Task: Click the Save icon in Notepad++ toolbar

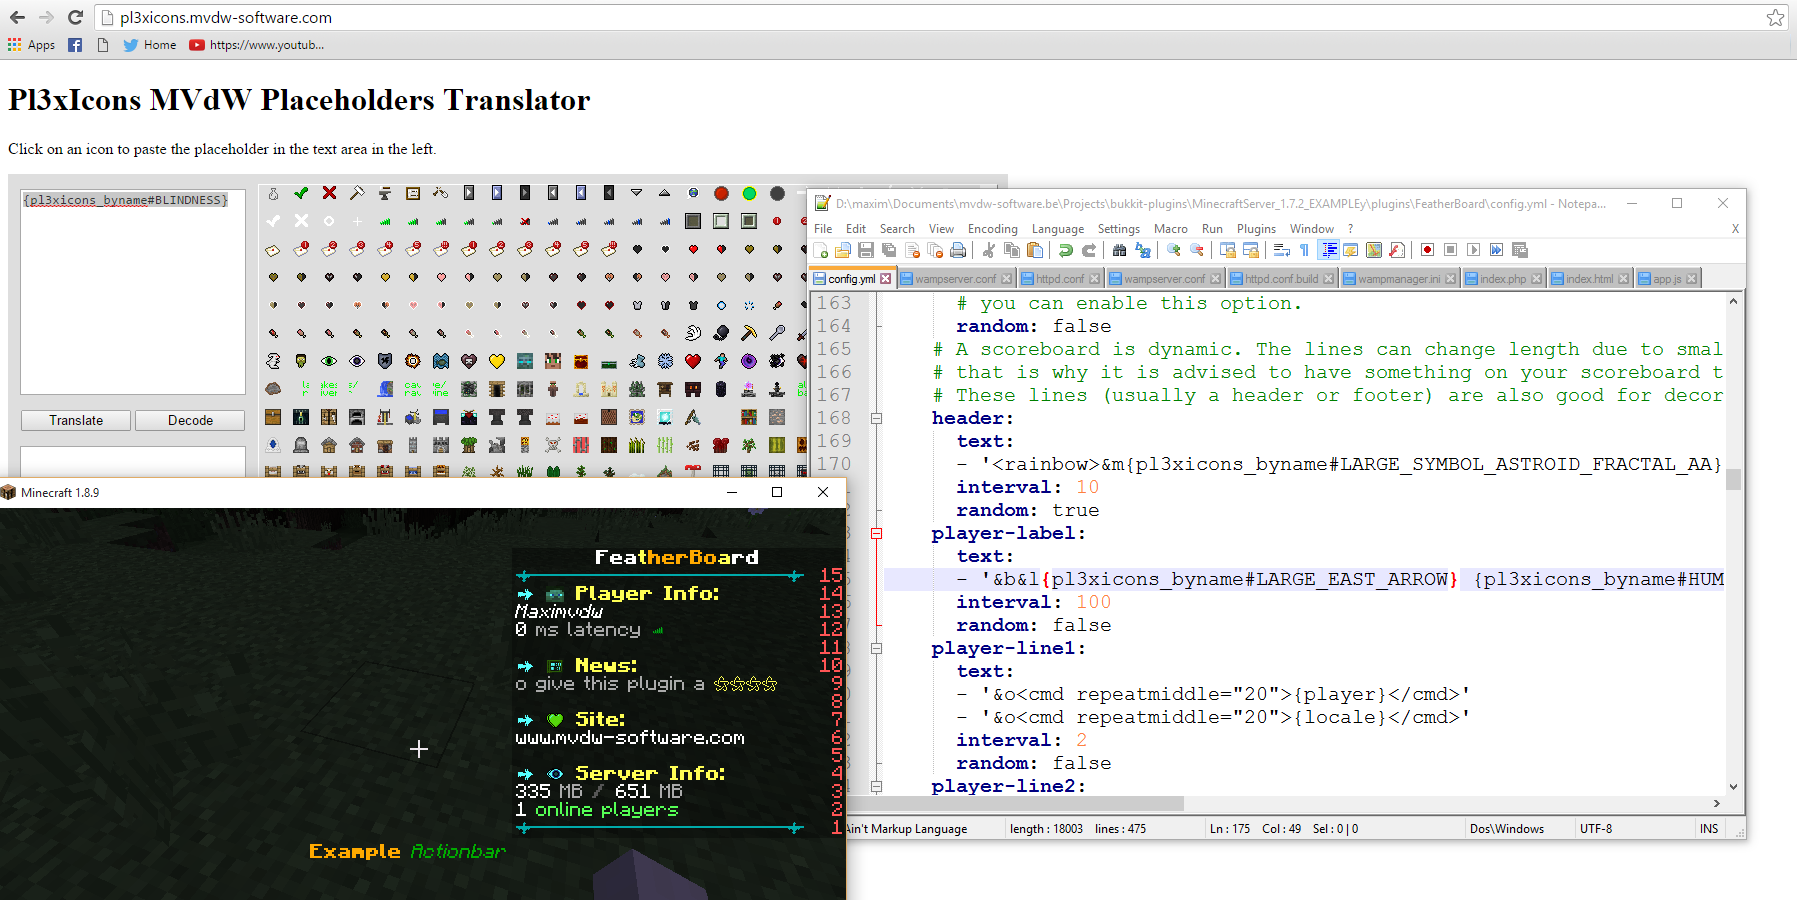Action: pos(866,250)
